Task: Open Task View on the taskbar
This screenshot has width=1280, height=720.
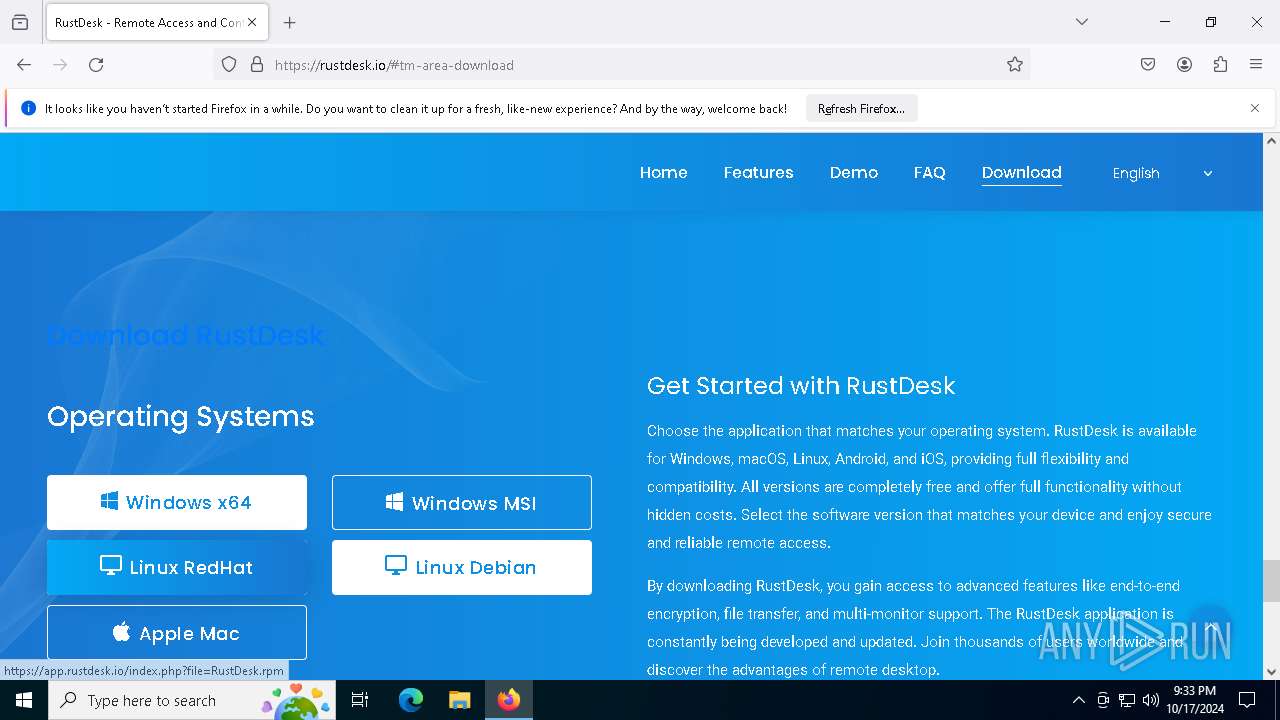Action: 360,700
